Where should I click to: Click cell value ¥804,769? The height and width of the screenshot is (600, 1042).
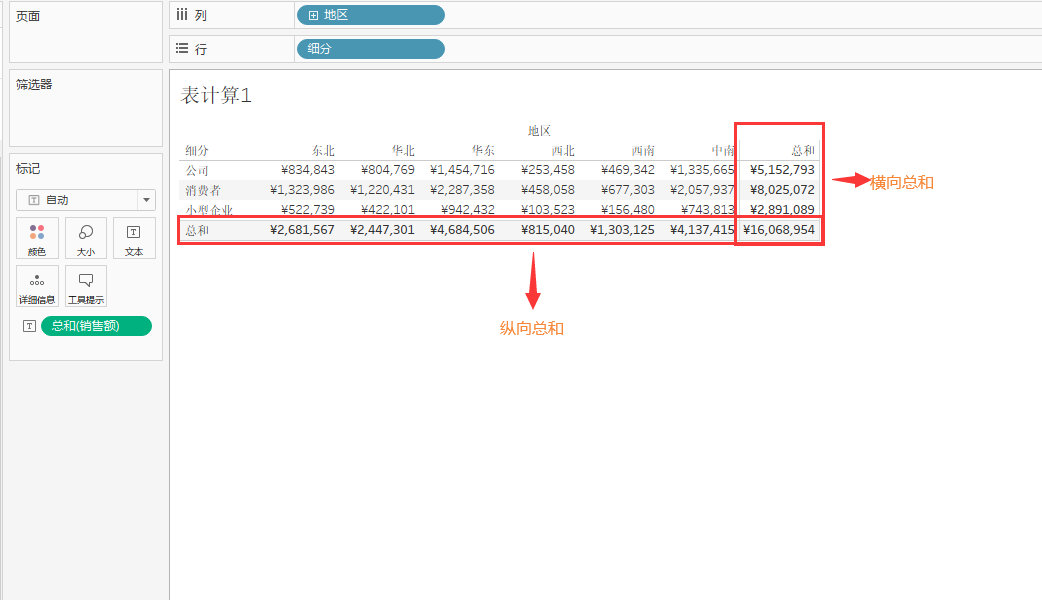point(387,170)
